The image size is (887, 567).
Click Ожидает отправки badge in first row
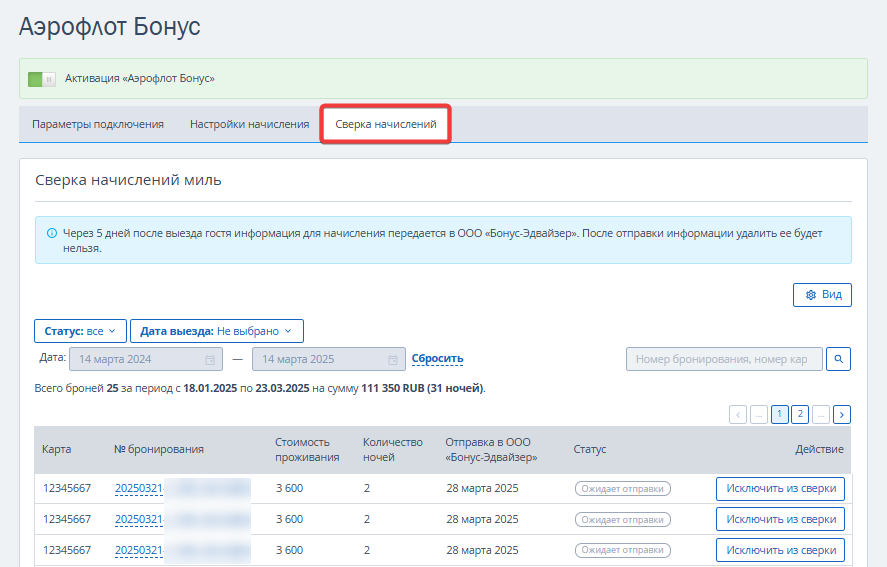click(x=623, y=489)
